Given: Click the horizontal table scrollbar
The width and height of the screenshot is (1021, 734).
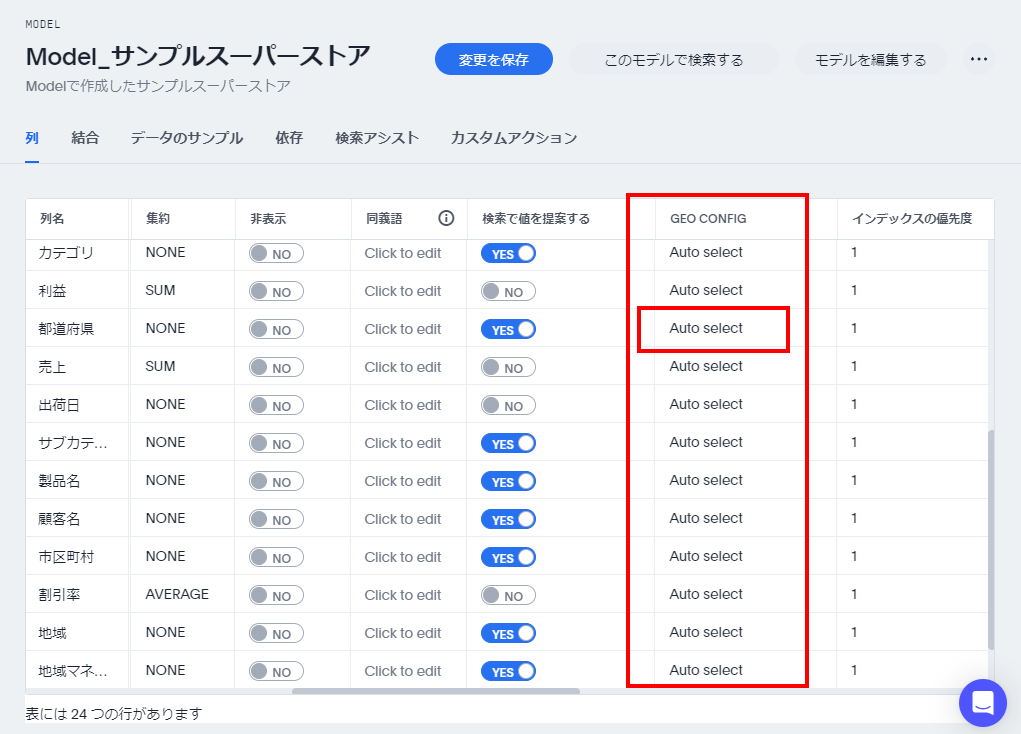Looking at the screenshot, I should coord(435,690).
